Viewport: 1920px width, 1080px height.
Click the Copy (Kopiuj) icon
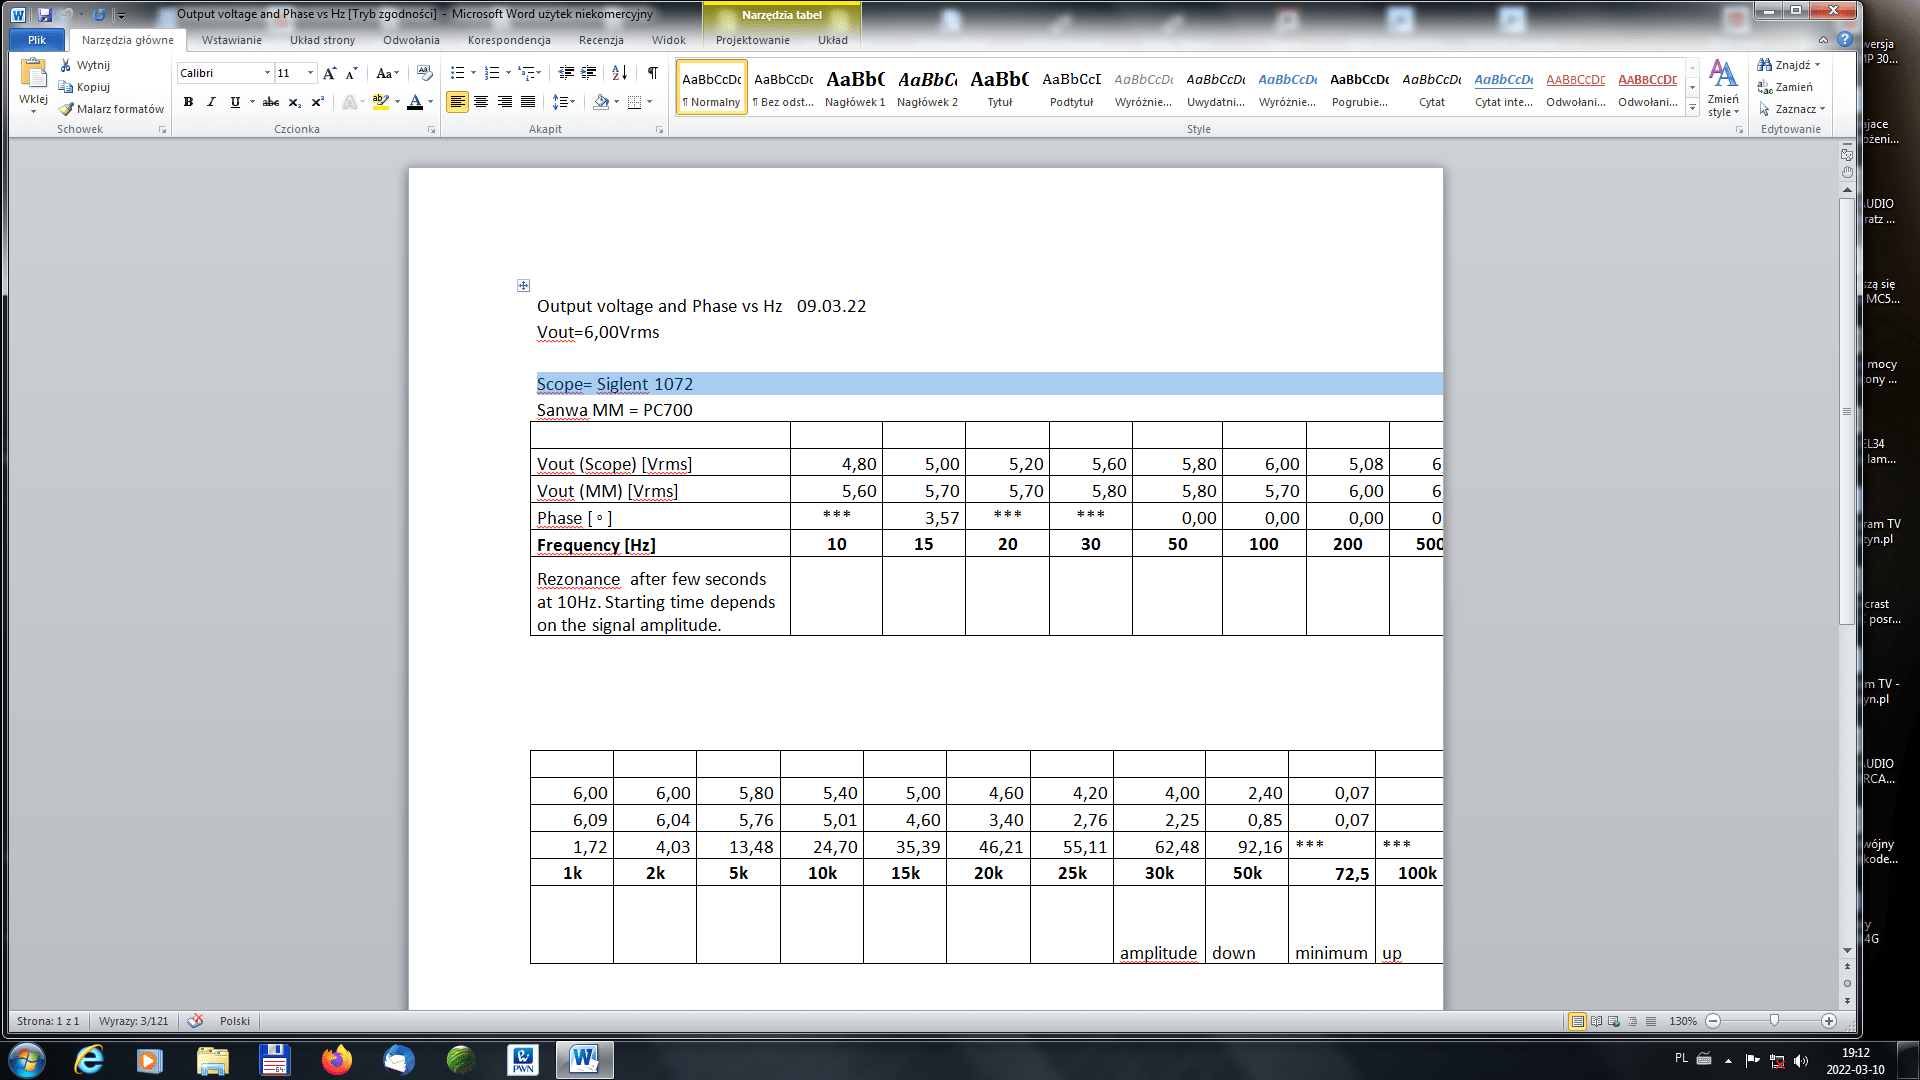click(66, 87)
